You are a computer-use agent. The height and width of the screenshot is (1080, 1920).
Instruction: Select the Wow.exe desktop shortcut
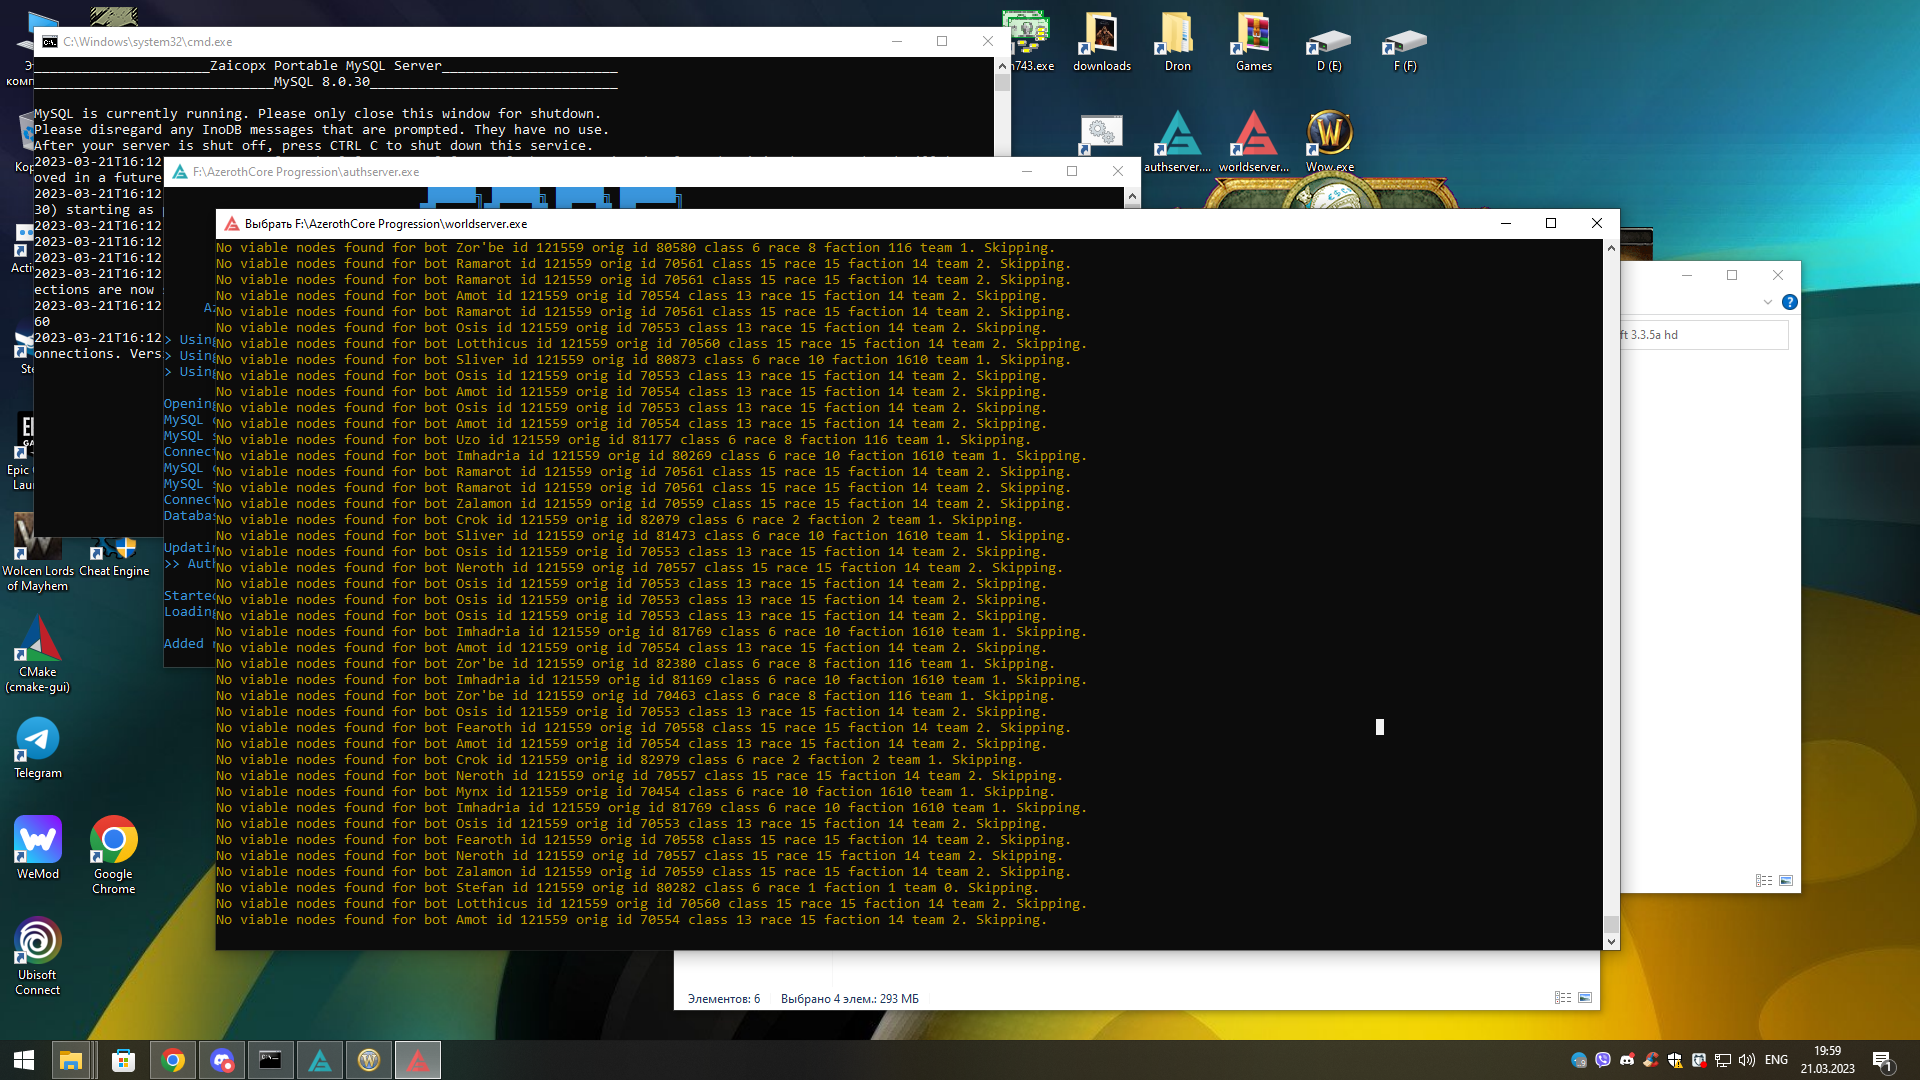[1329, 136]
